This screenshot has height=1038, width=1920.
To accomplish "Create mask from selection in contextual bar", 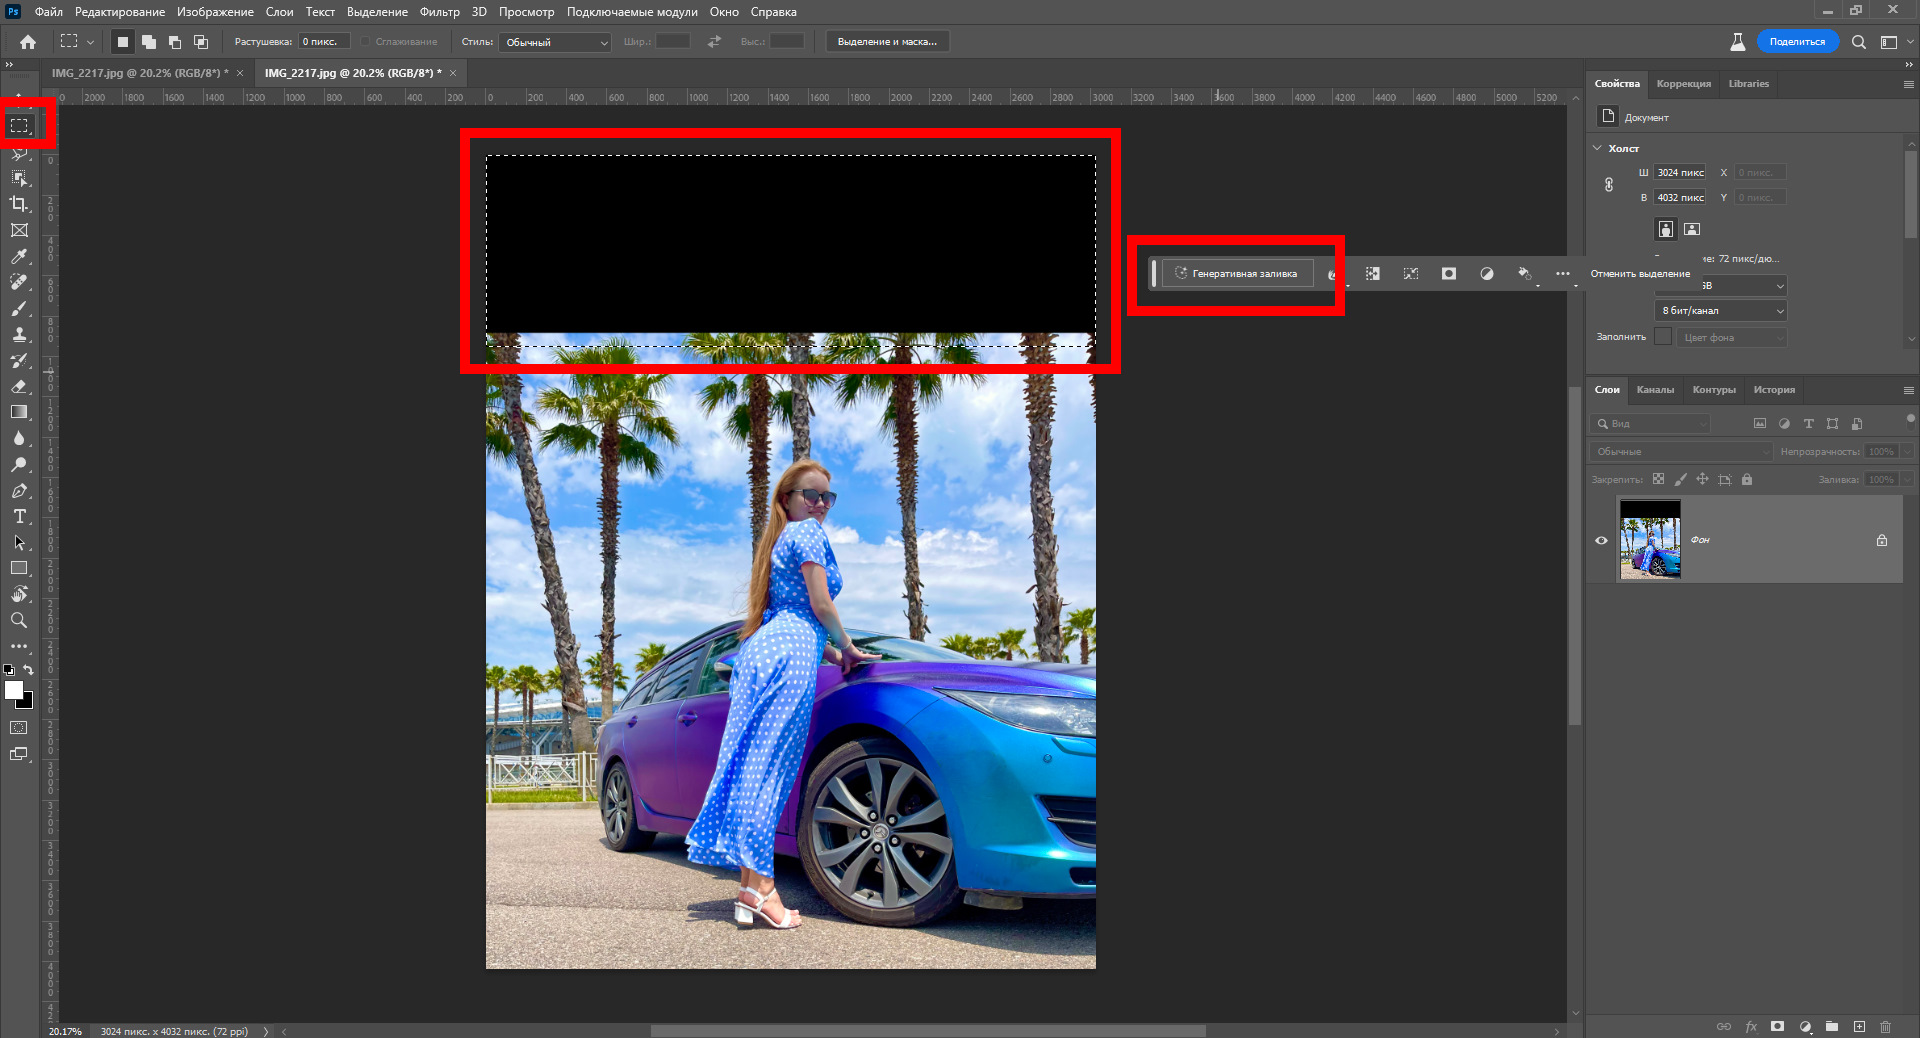I will tap(1449, 274).
